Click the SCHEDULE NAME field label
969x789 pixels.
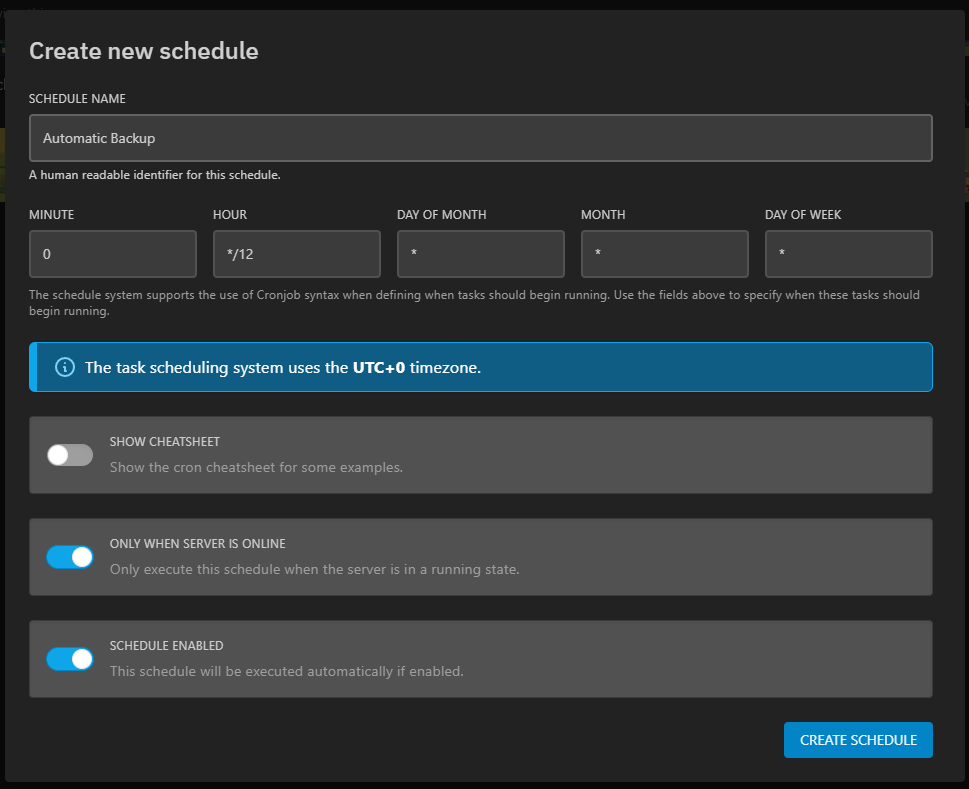click(77, 99)
